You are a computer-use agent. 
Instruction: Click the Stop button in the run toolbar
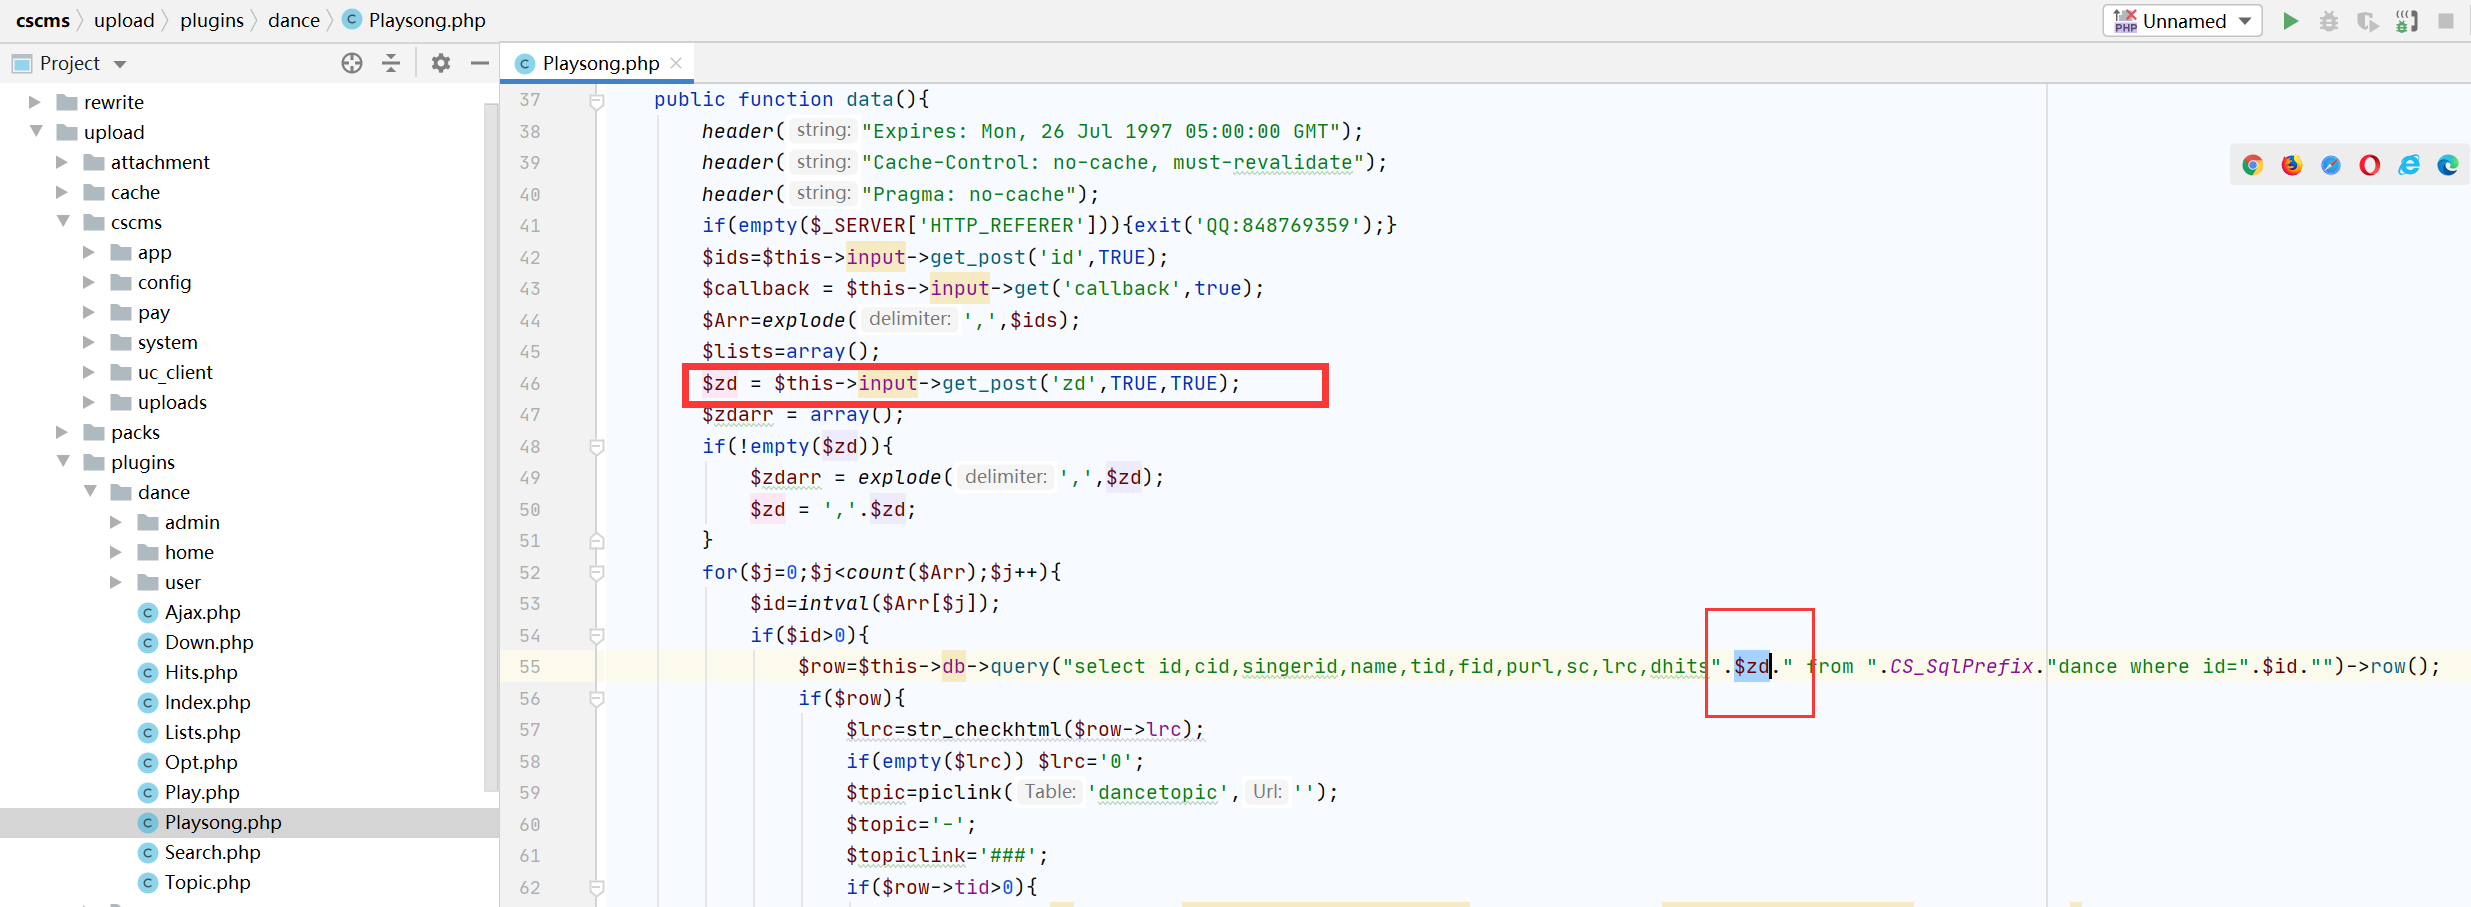2446,21
